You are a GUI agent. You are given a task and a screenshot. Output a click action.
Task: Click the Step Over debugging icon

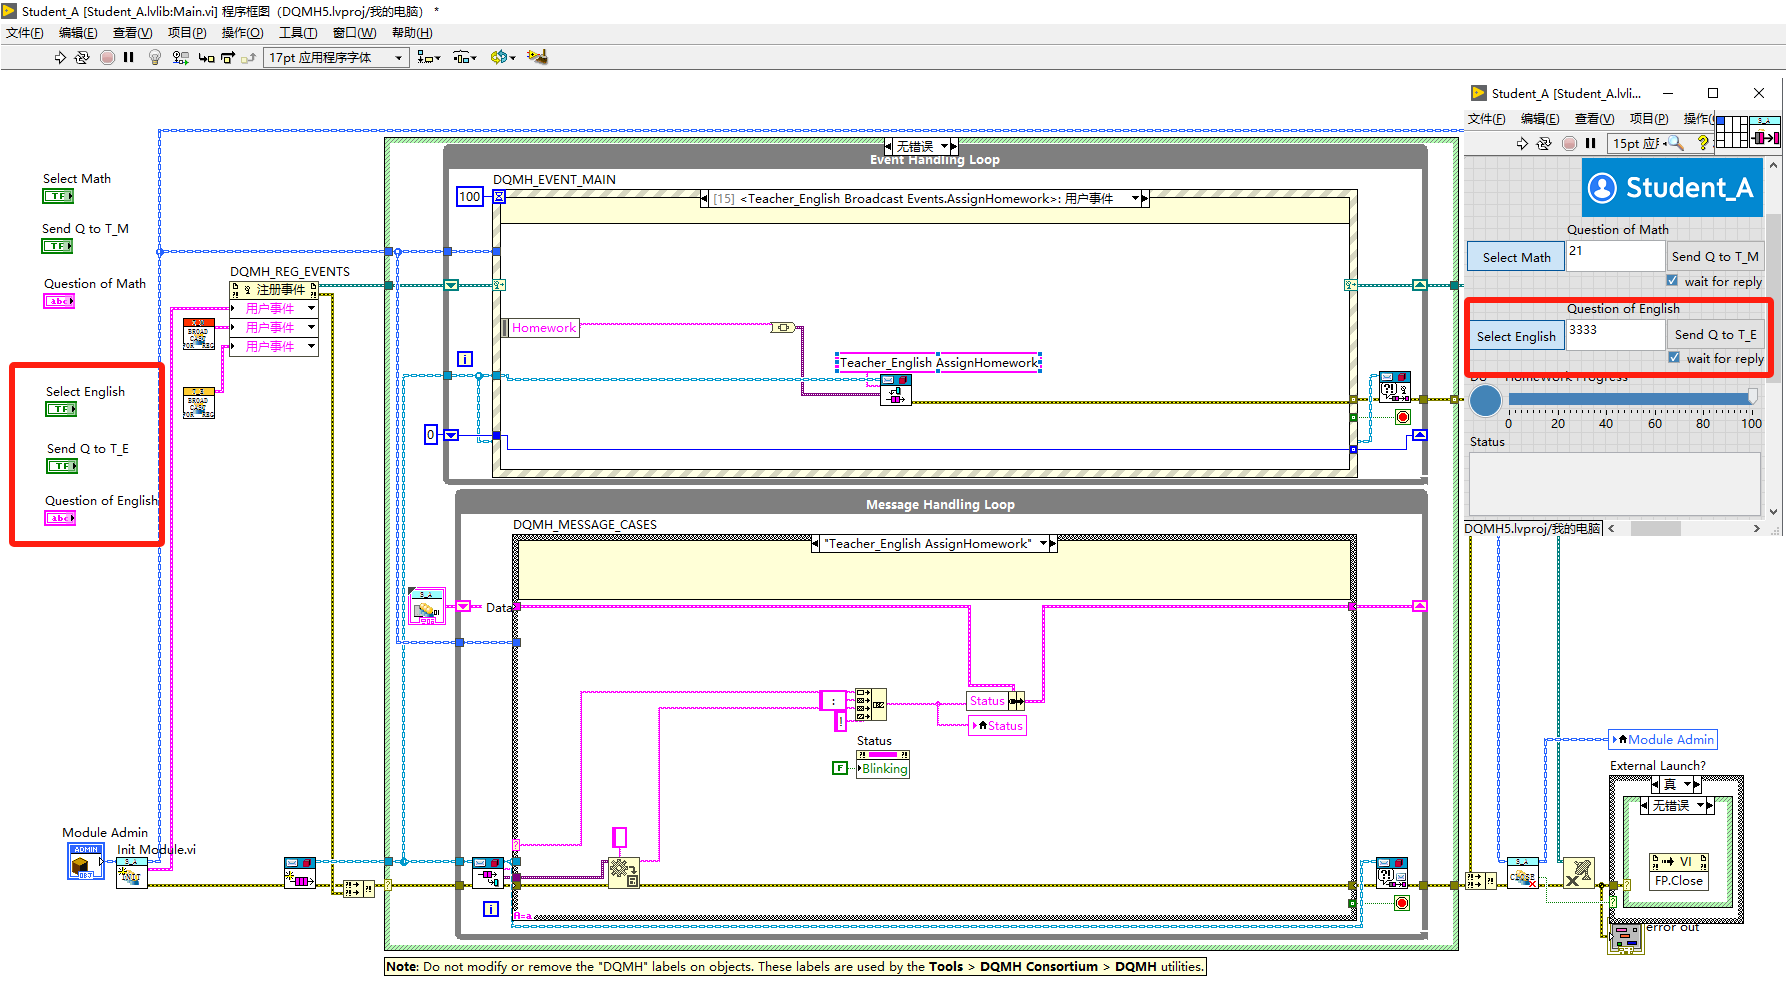tap(228, 57)
